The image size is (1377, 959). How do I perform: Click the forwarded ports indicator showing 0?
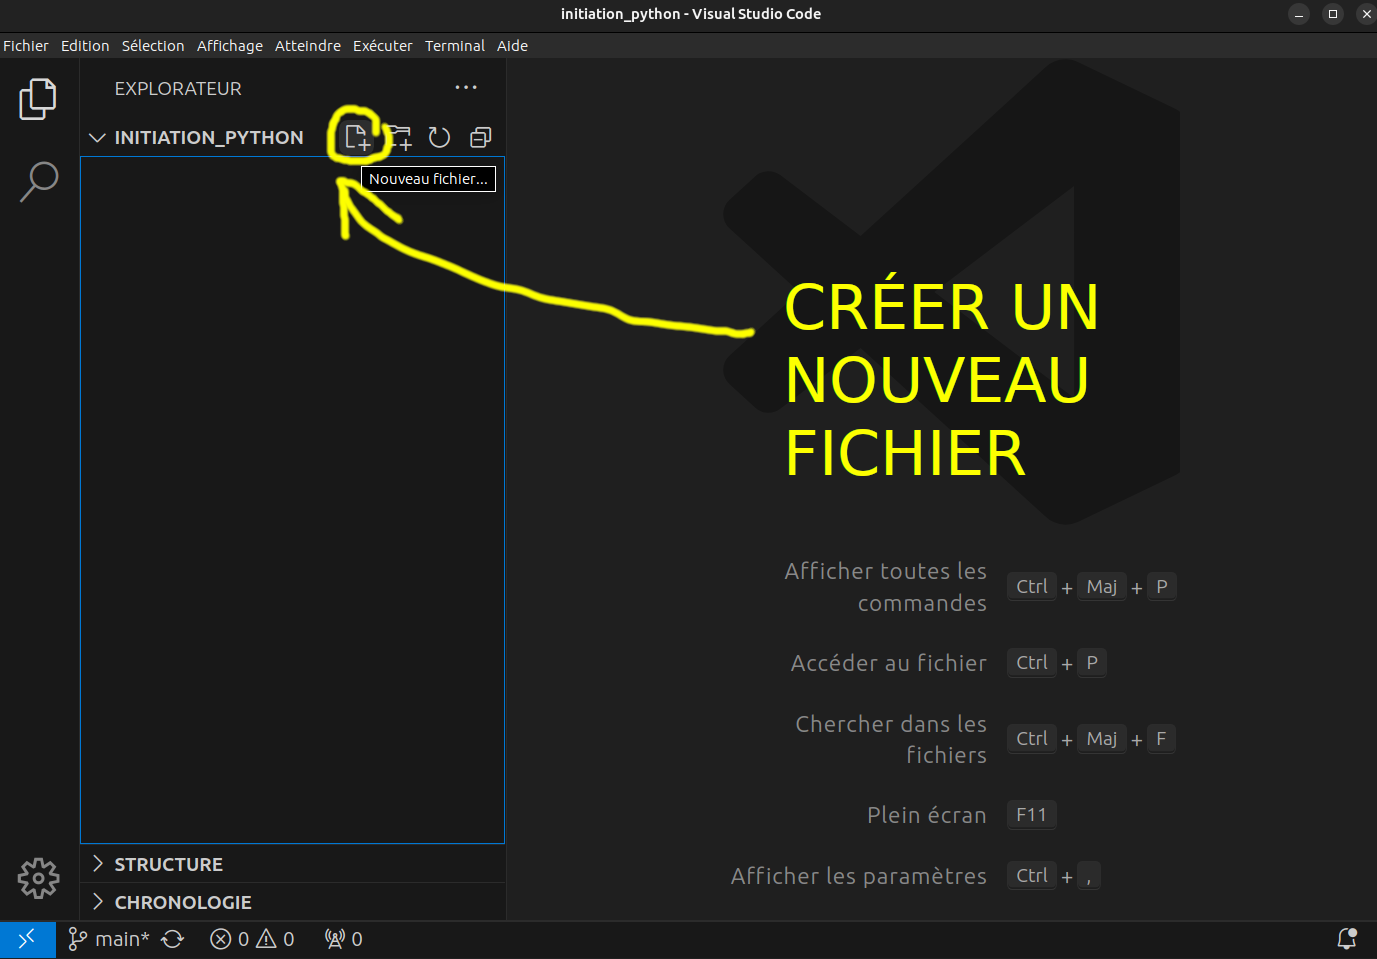(343, 939)
